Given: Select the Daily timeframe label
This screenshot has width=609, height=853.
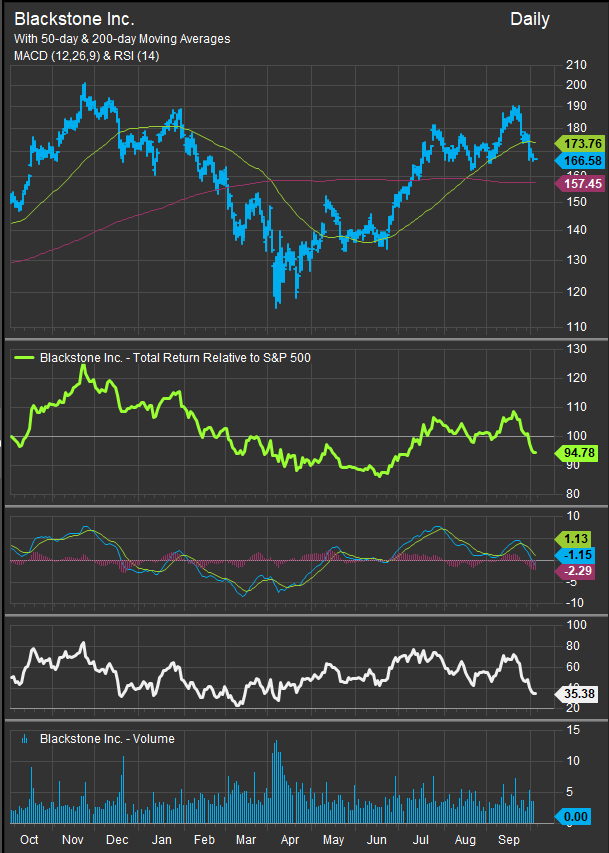Looking at the screenshot, I should 529,19.
